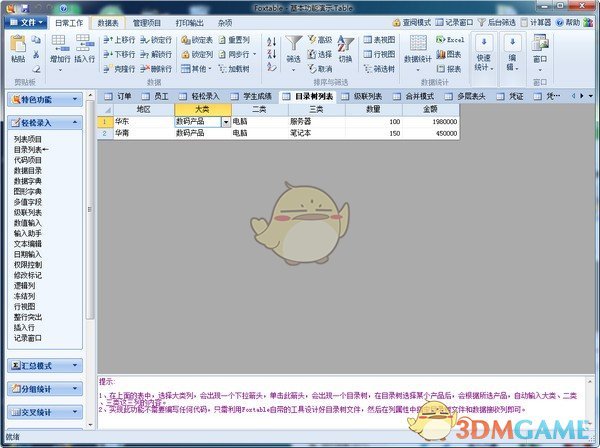Click 上移行 move row up
Screen dimensions: 600x448
pyautogui.click(x=119, y=40)
